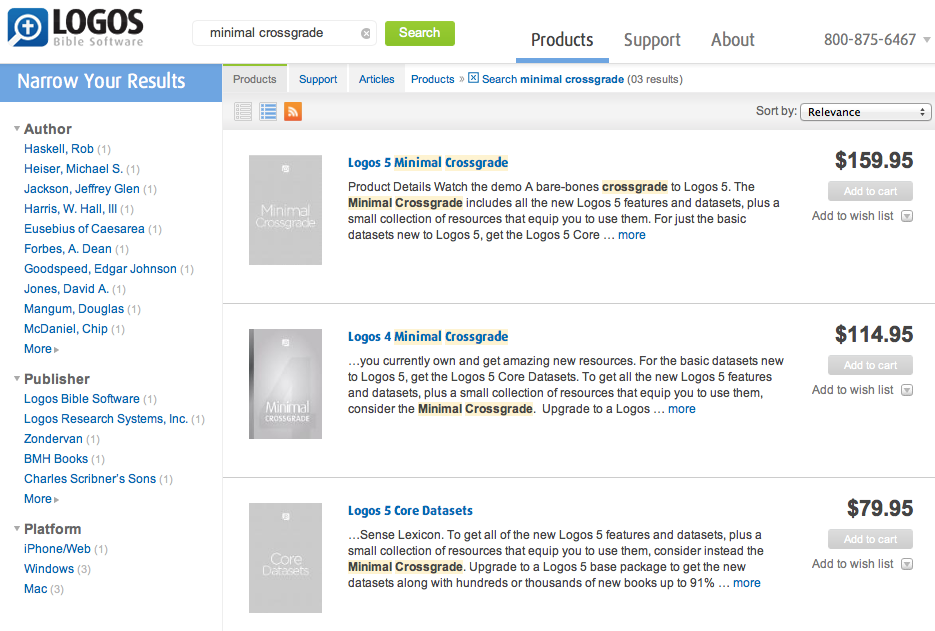Screen dimensions: 935x631
Task: Remove the minimal crossgrade search filter x icon
Action: (x=473, y=78)
